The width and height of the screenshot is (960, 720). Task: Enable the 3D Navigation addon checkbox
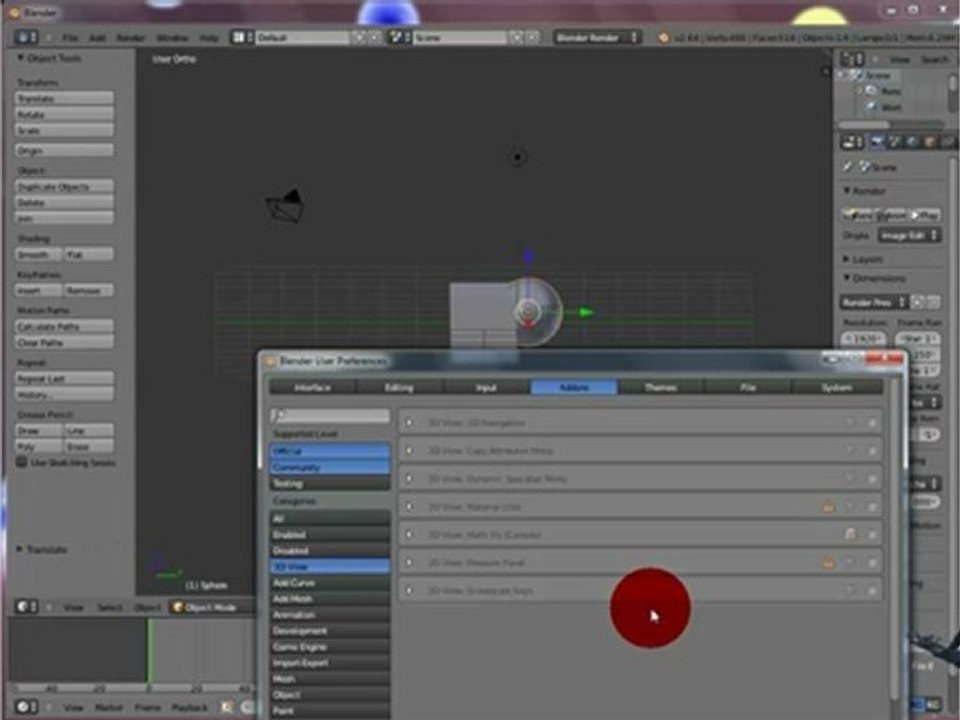click(x=872, y=422)
